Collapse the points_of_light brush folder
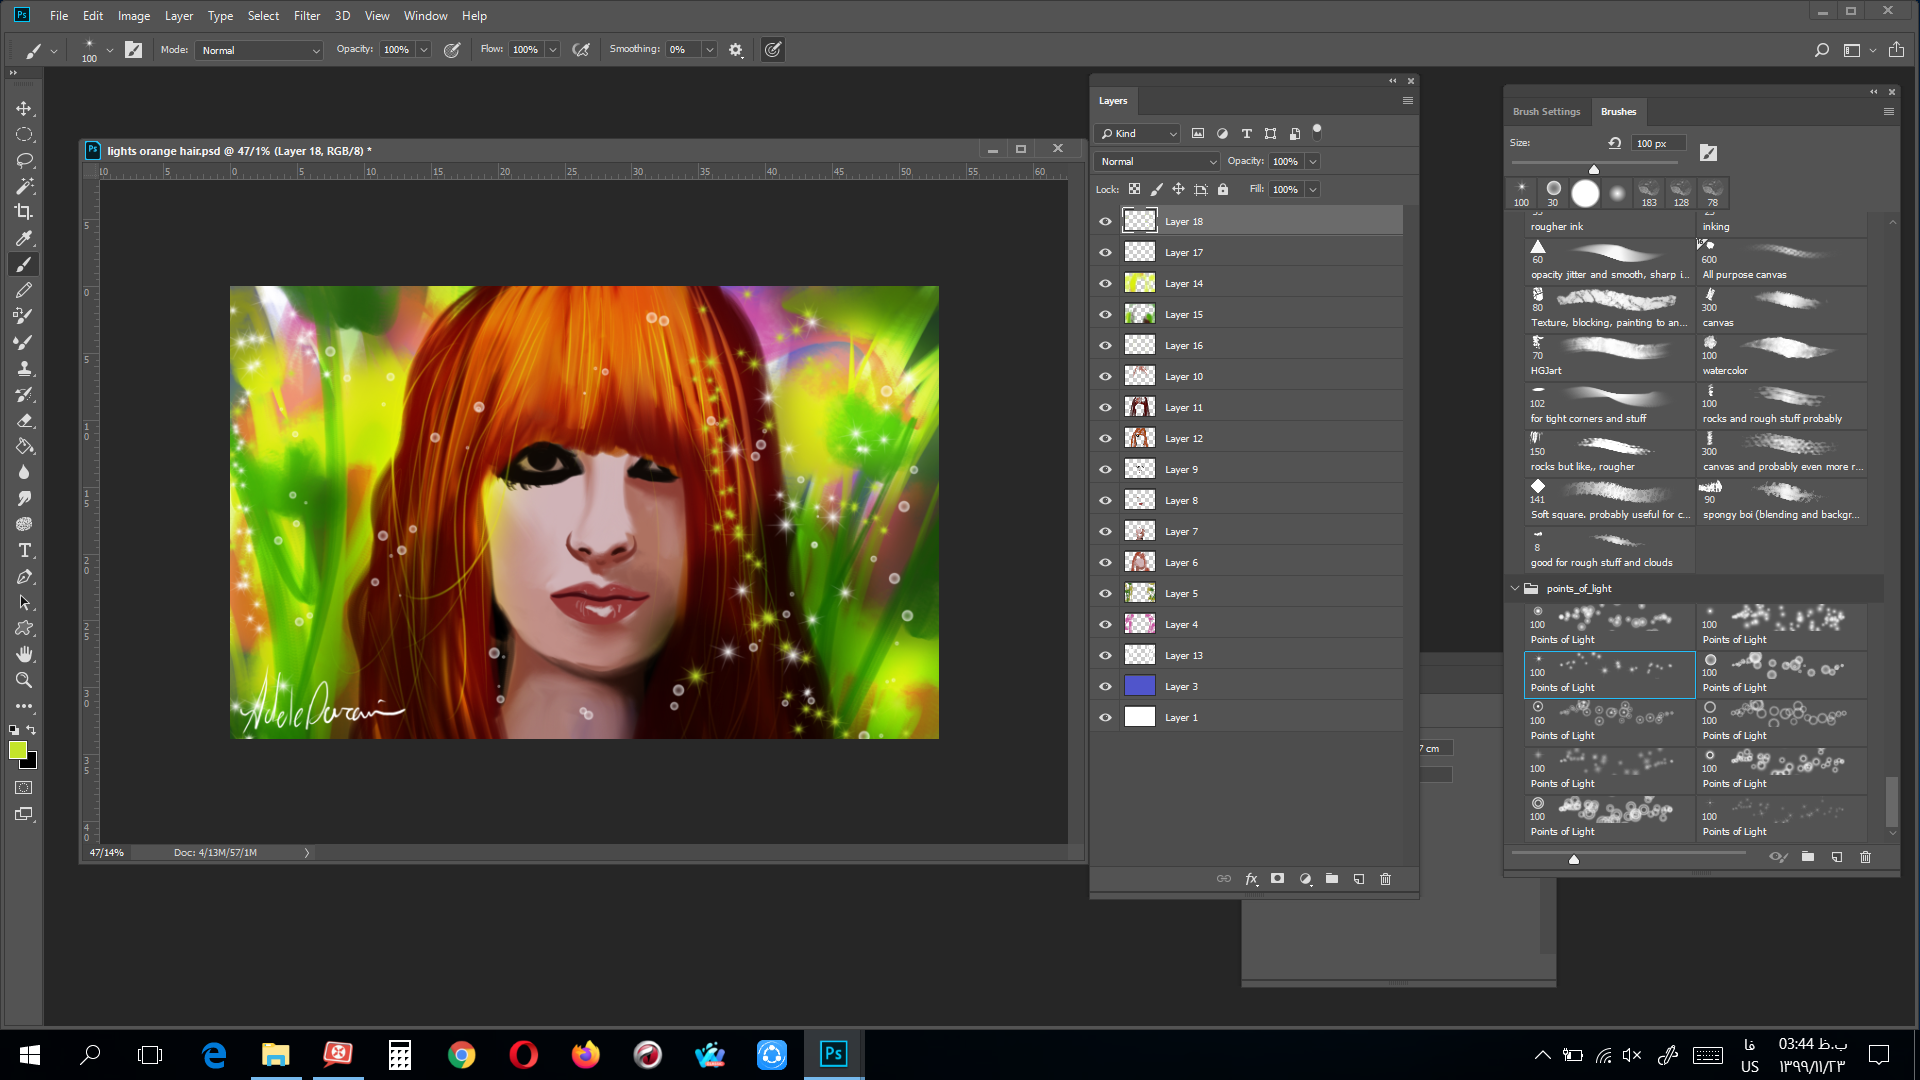The width and height of the screenshot is (1920, 1080). (x=1515, y=589)
